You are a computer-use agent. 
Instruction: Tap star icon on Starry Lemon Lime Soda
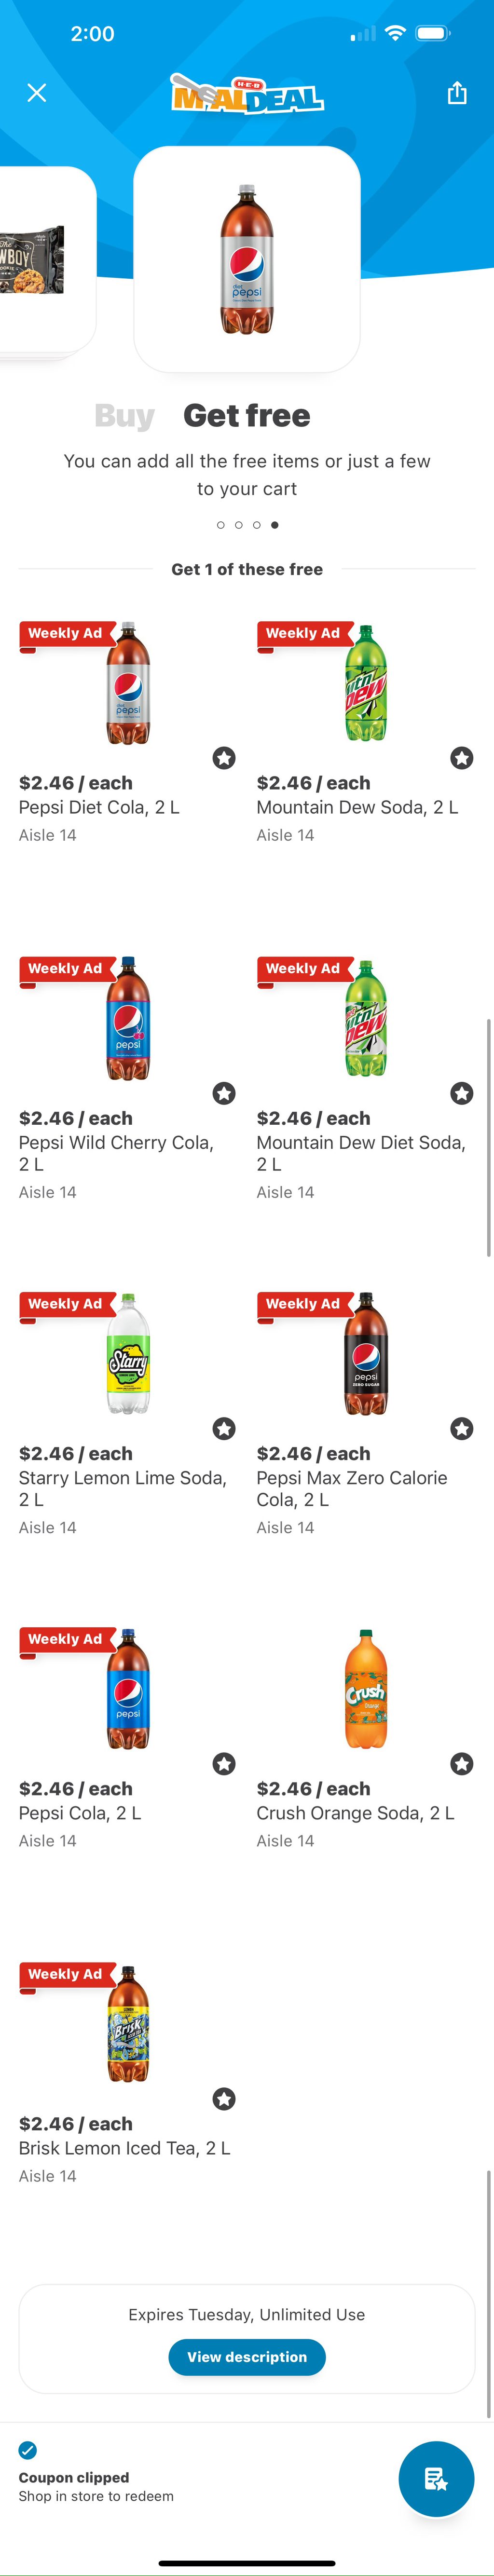(224, 1428)
